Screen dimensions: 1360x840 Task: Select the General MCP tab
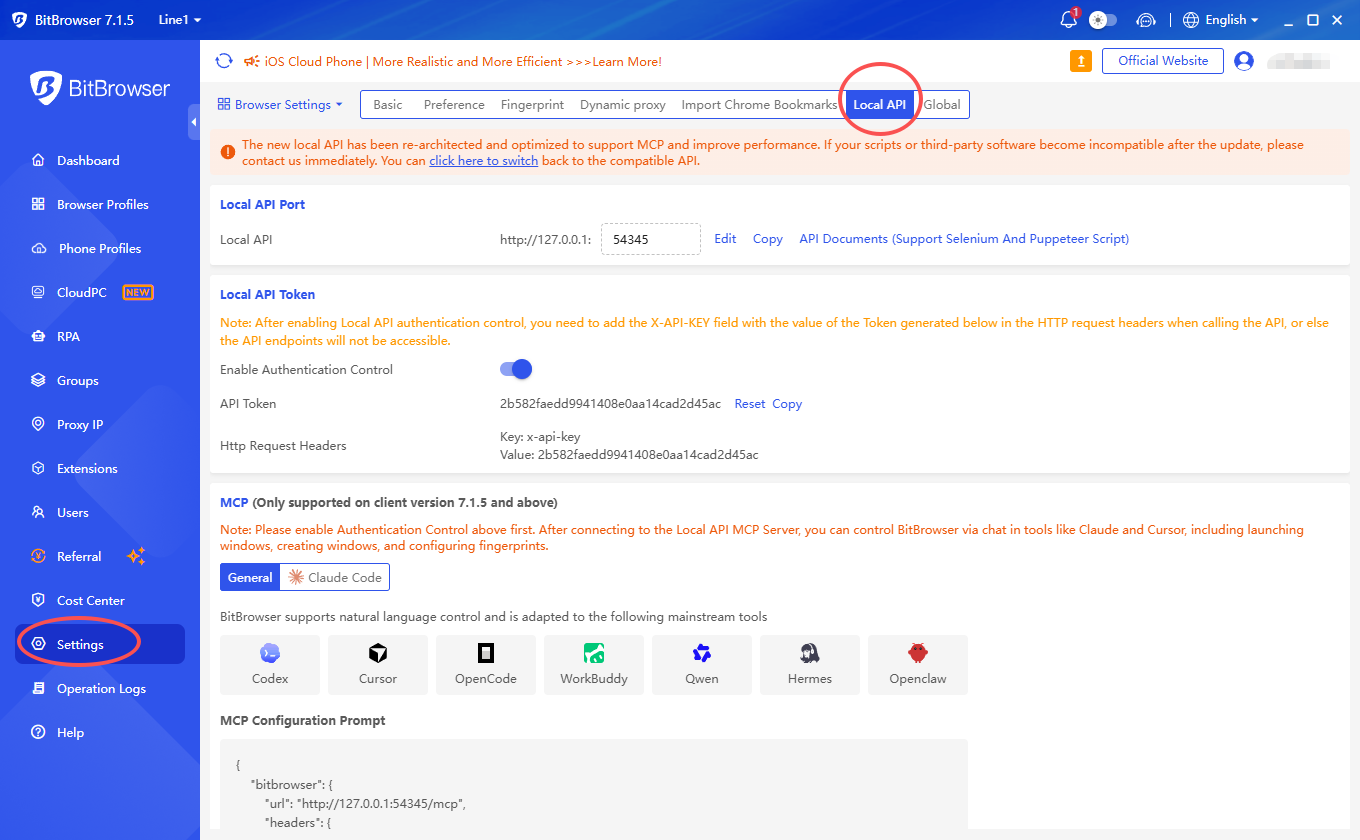click(x=250, y=577)
